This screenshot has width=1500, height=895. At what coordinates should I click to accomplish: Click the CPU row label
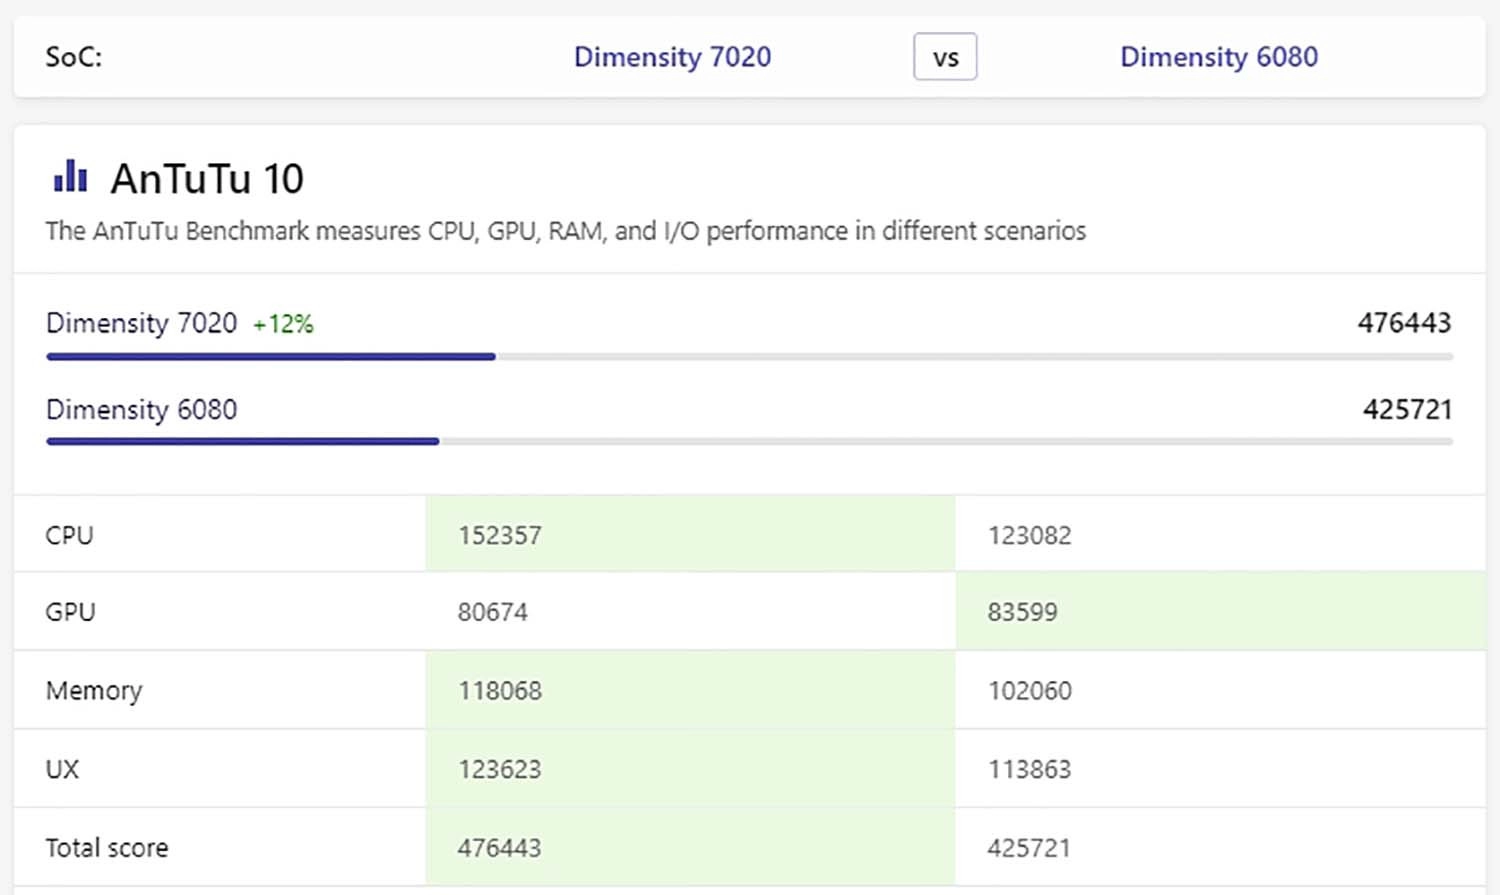tap(69, 535)
